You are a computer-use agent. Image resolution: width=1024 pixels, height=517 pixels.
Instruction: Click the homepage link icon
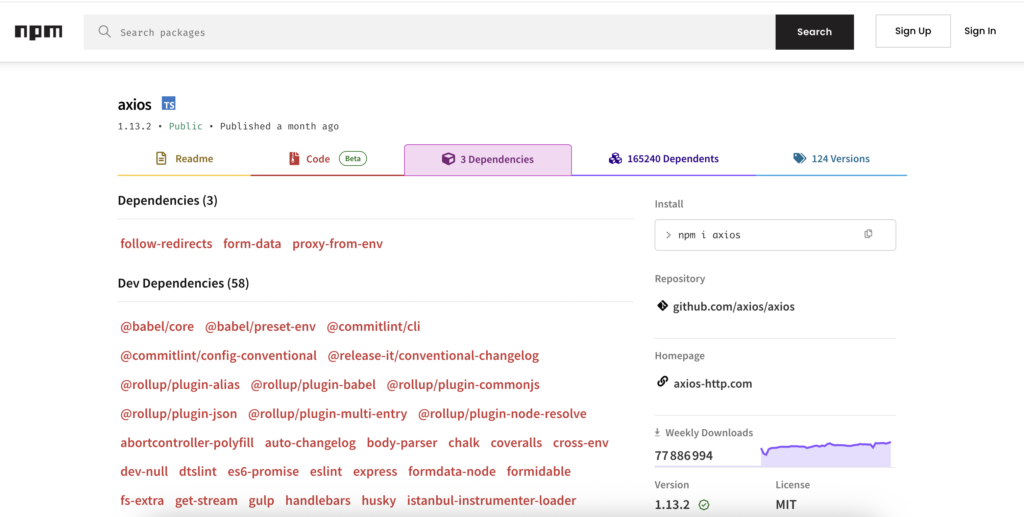point(662,382)
